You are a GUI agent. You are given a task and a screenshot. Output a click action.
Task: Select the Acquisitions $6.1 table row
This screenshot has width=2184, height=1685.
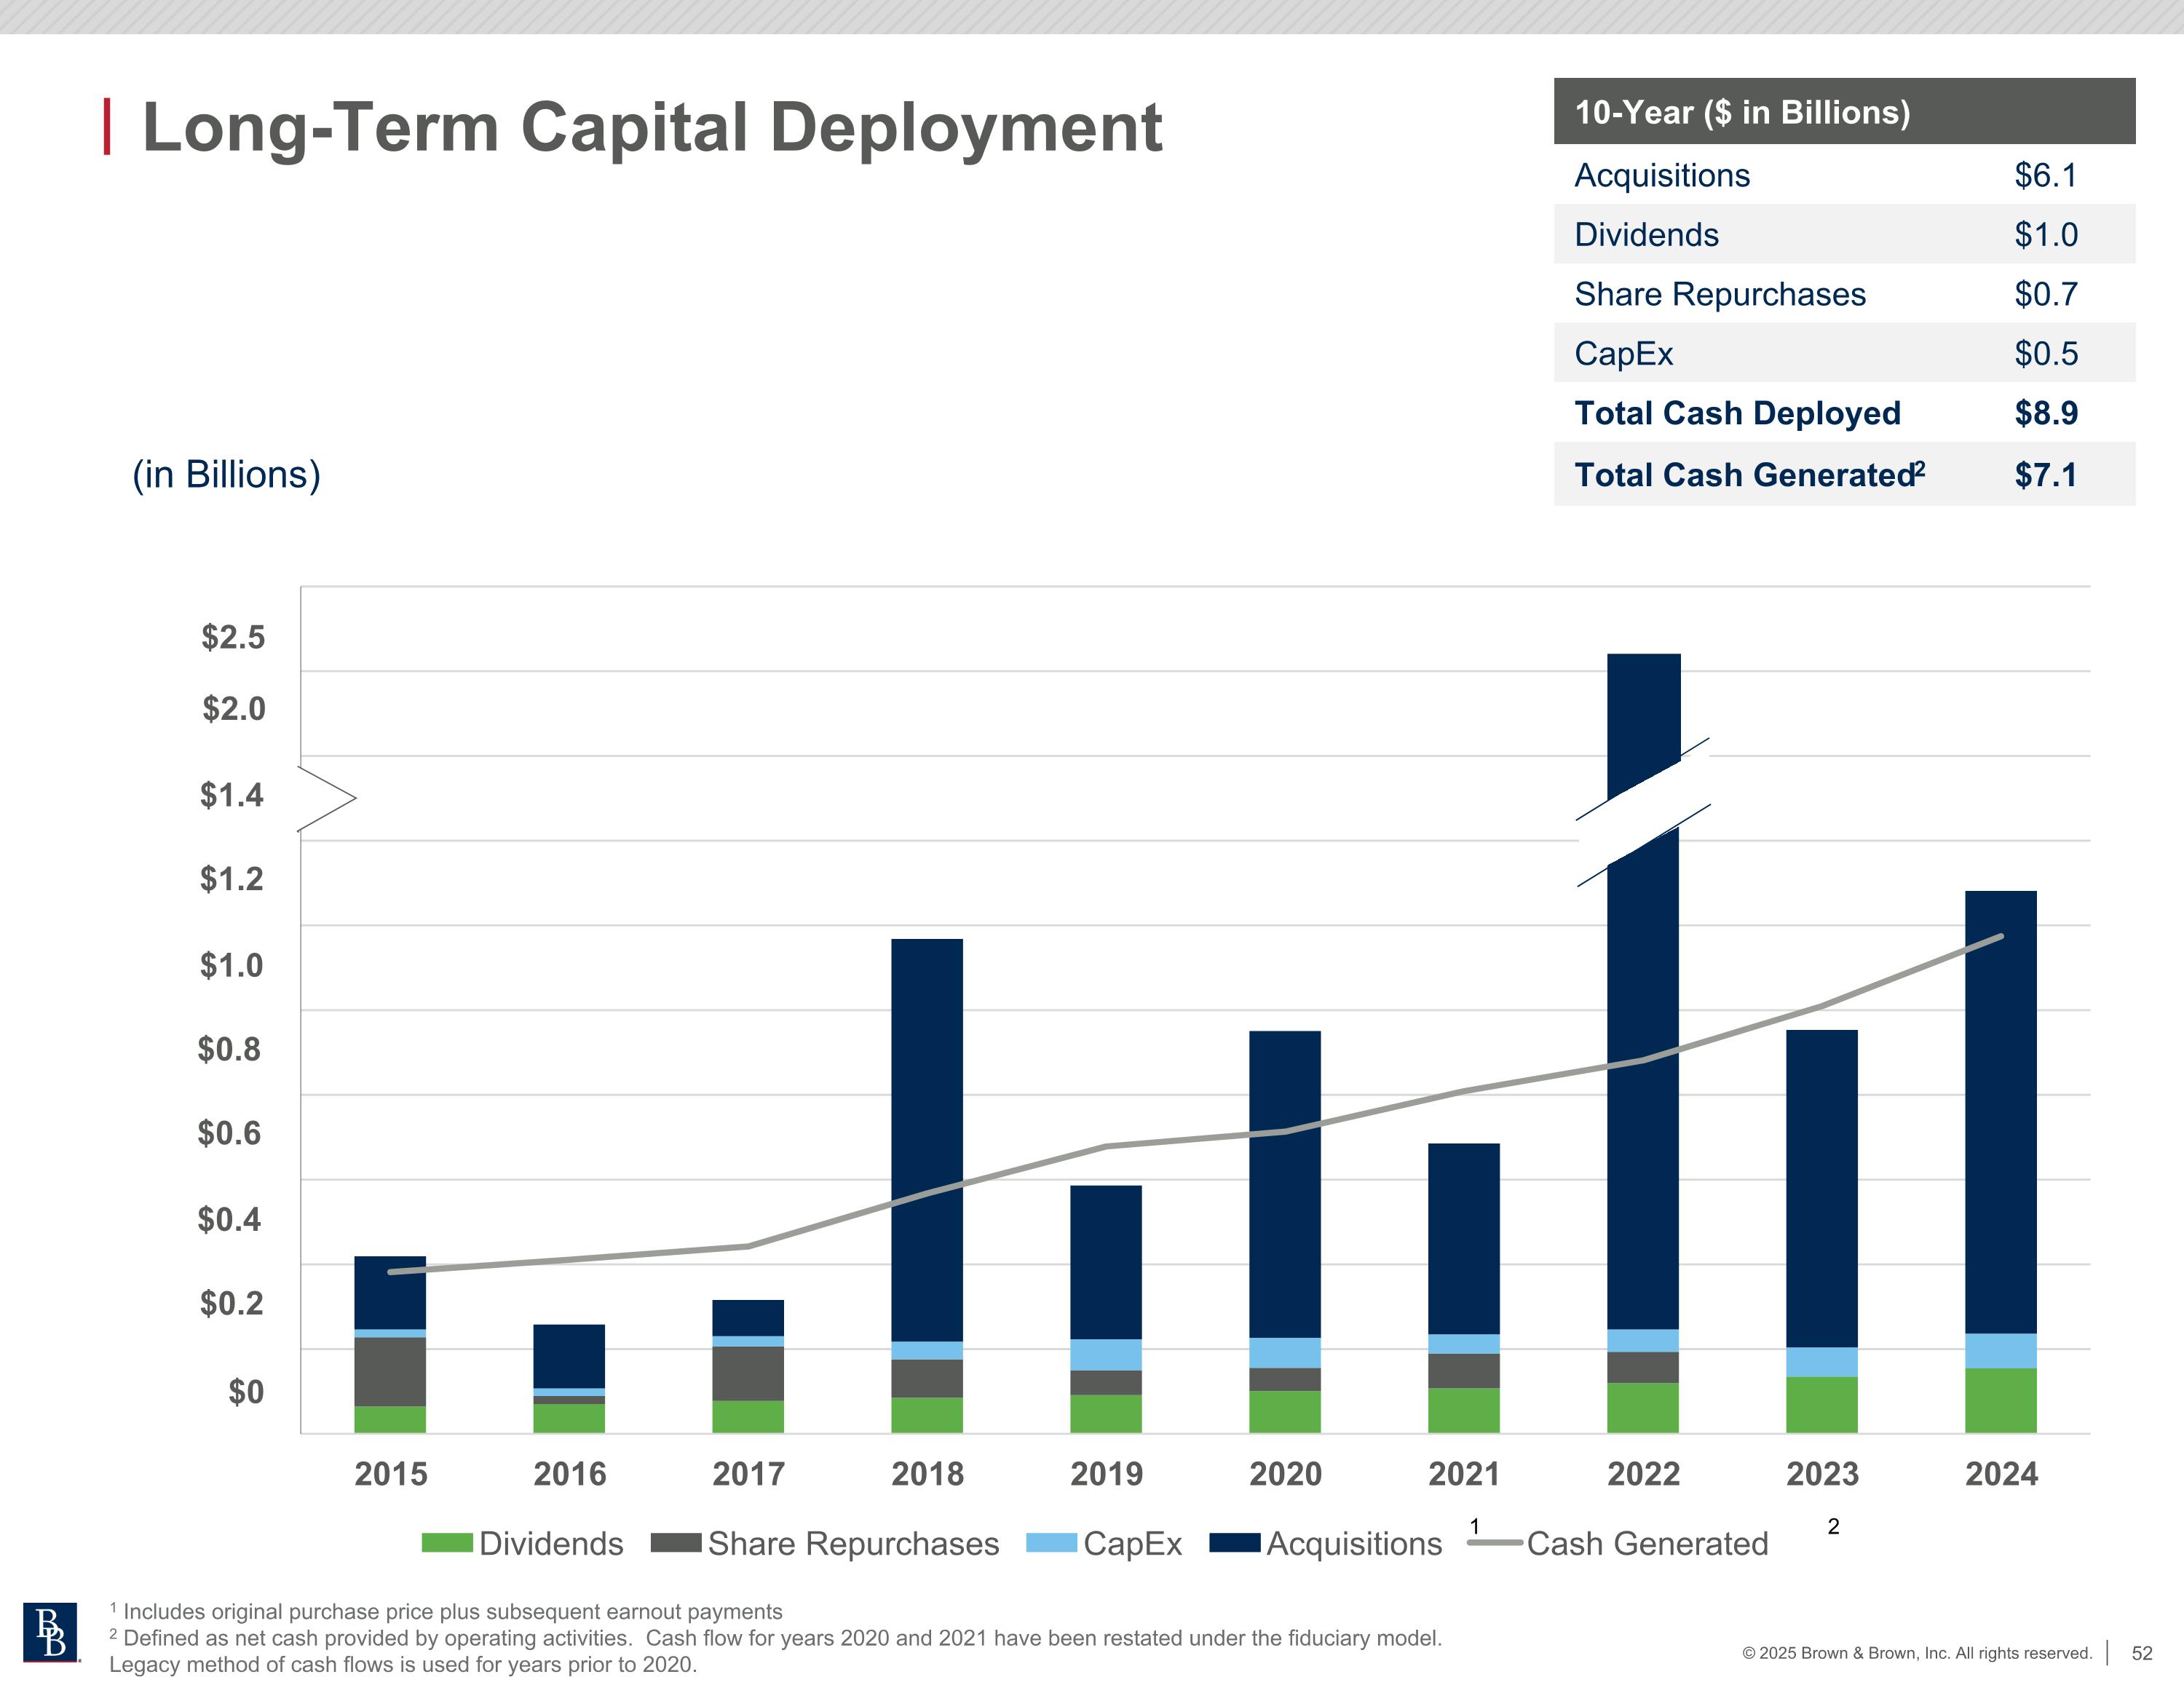point(1843,175)
